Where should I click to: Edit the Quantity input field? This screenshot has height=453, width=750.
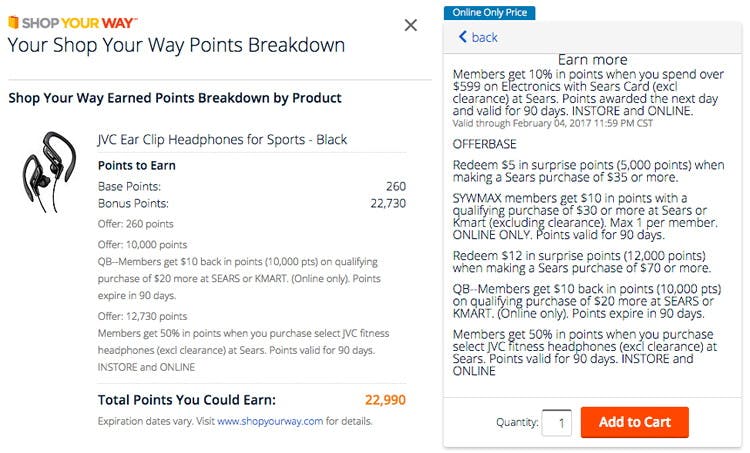pyautogui.click(x=557, y=423)
